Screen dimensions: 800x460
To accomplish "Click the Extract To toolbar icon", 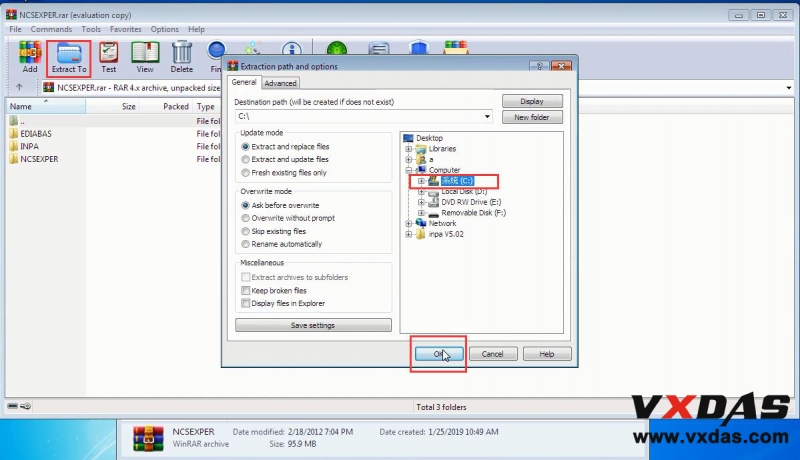I will tap(69, 57).
